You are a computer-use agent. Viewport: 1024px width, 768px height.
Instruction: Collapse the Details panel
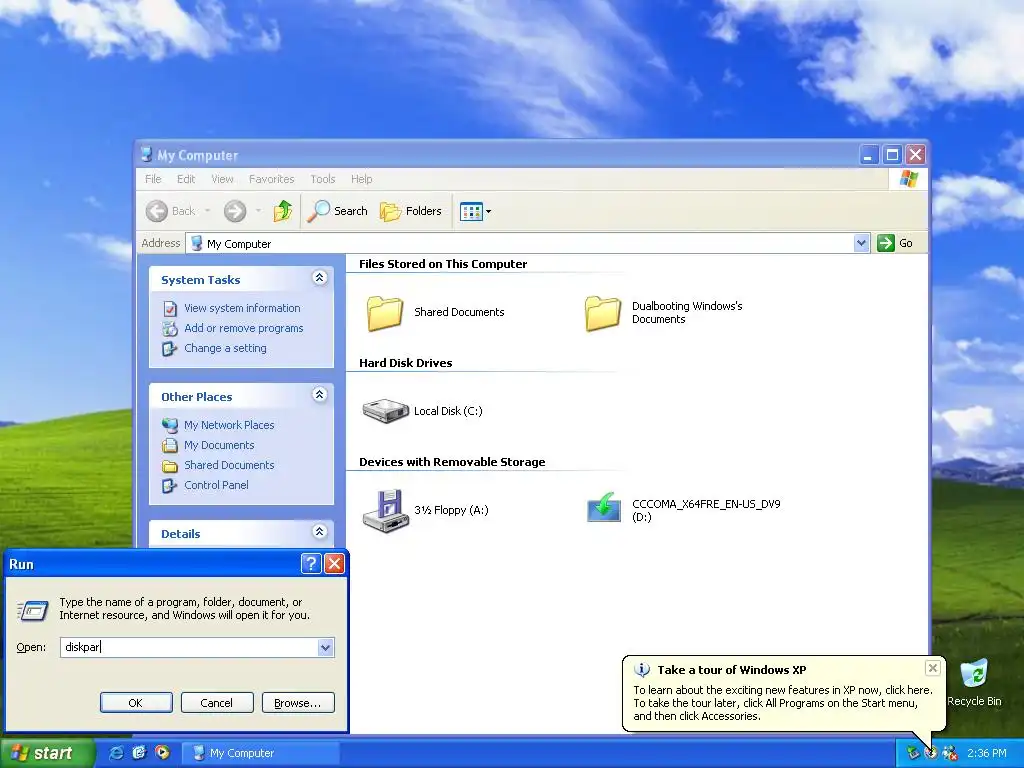click(319, 532)
